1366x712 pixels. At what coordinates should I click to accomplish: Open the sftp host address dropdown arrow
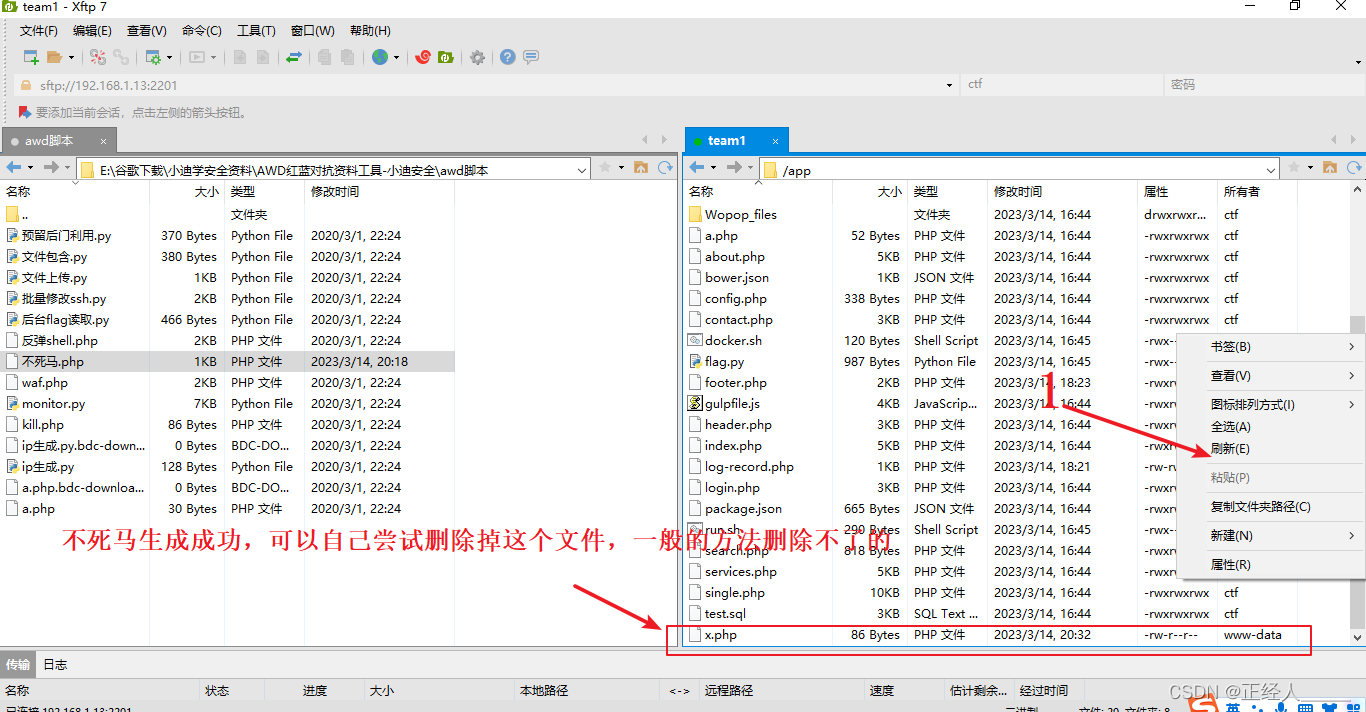click(x=949, y=85)
